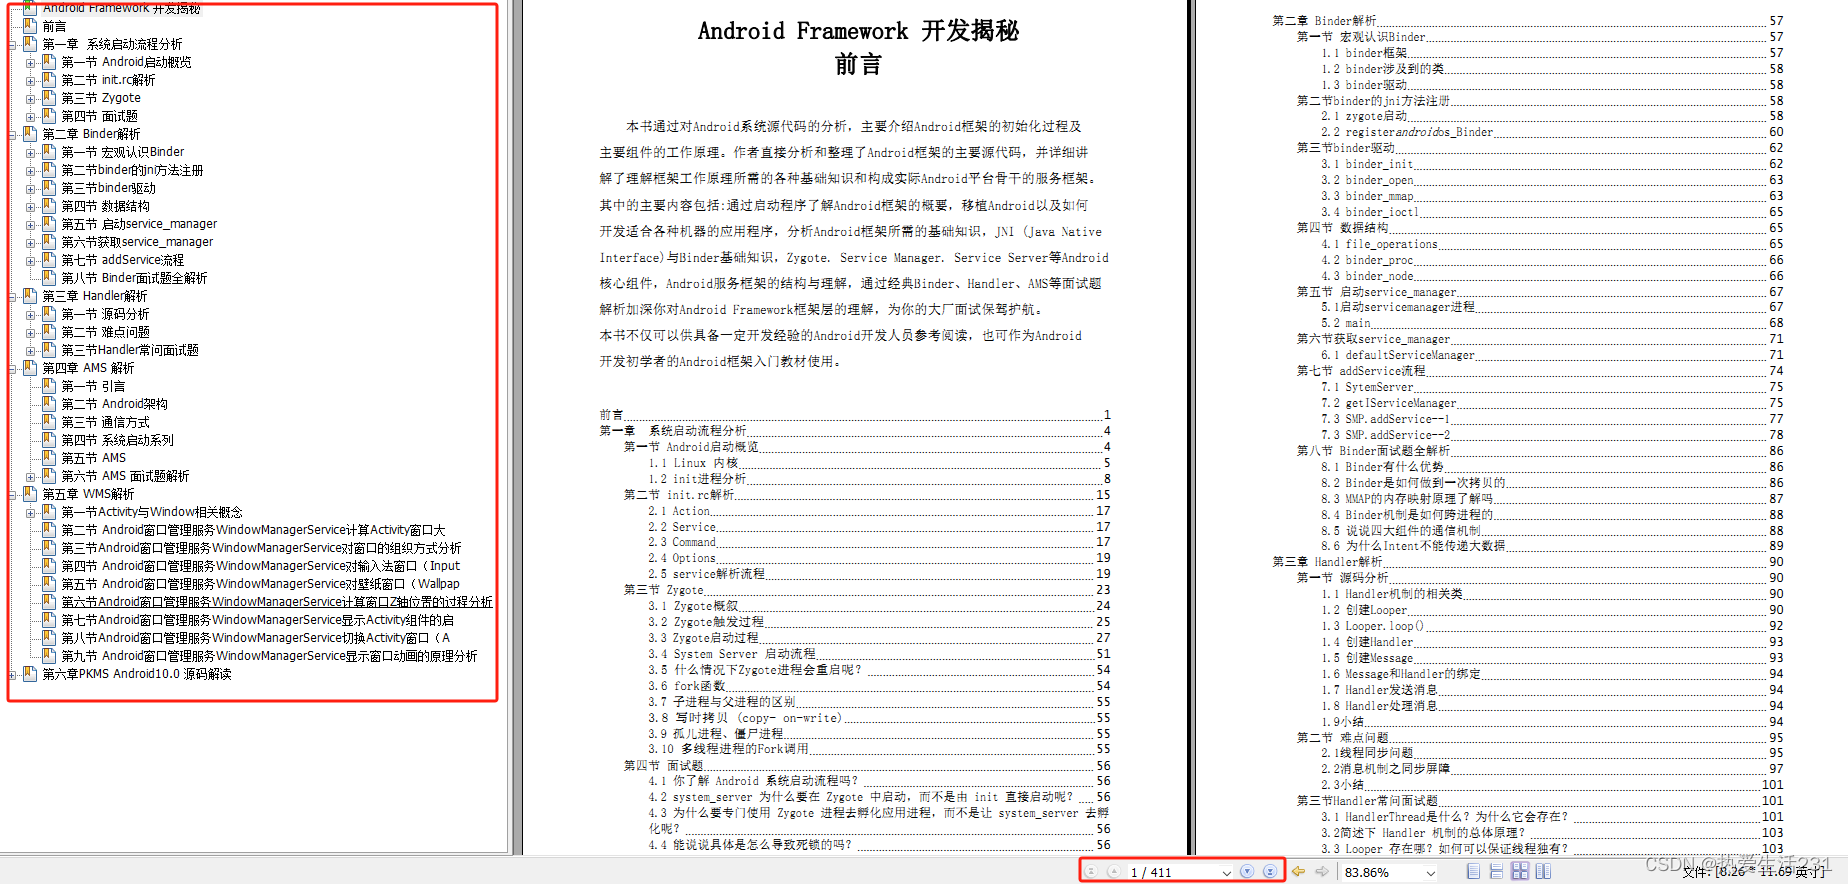Expand 第七节 addService流程 bookmark node
1848x884 pixels.
click(x=31, y=261)
